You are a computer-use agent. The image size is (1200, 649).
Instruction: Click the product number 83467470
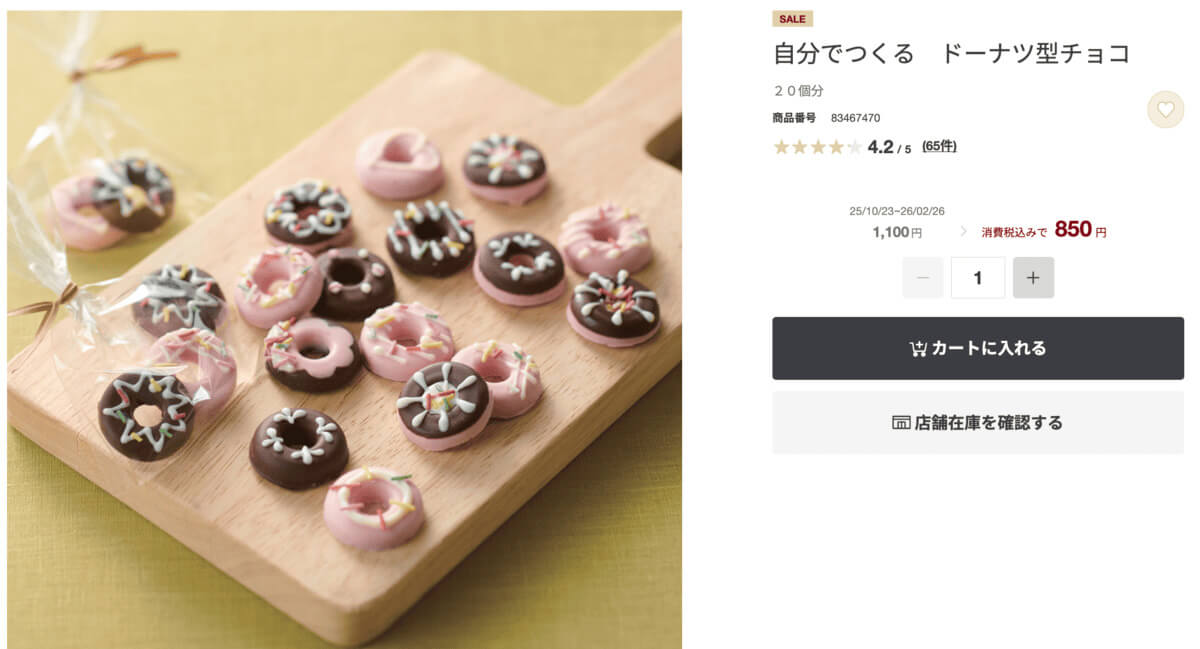pos(857,117)
